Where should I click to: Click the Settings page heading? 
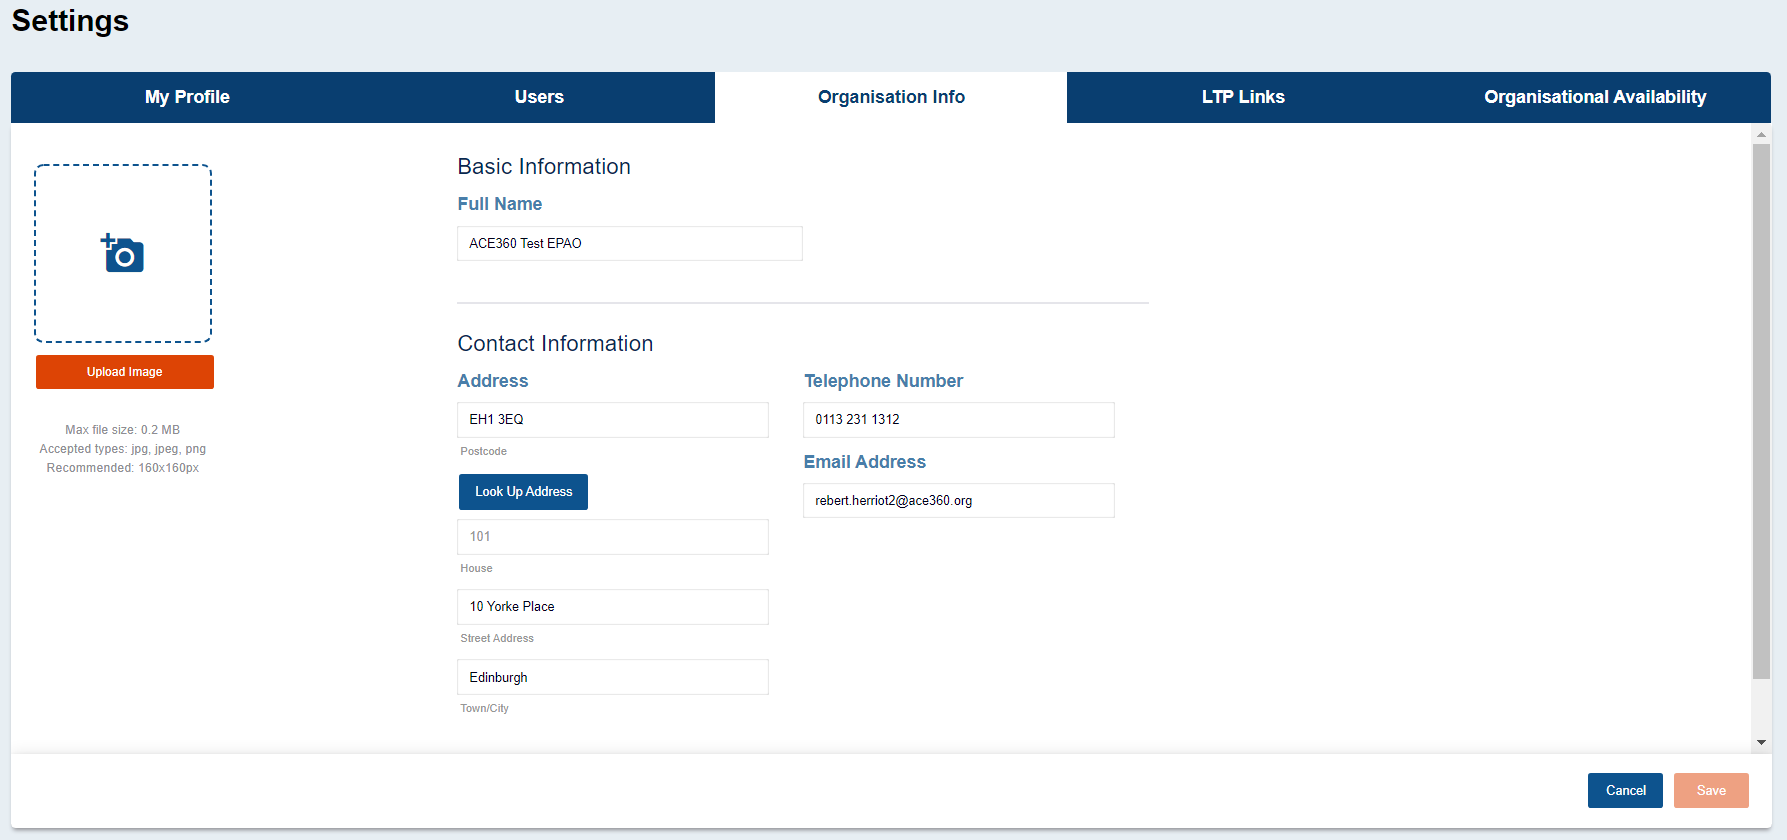70,21
